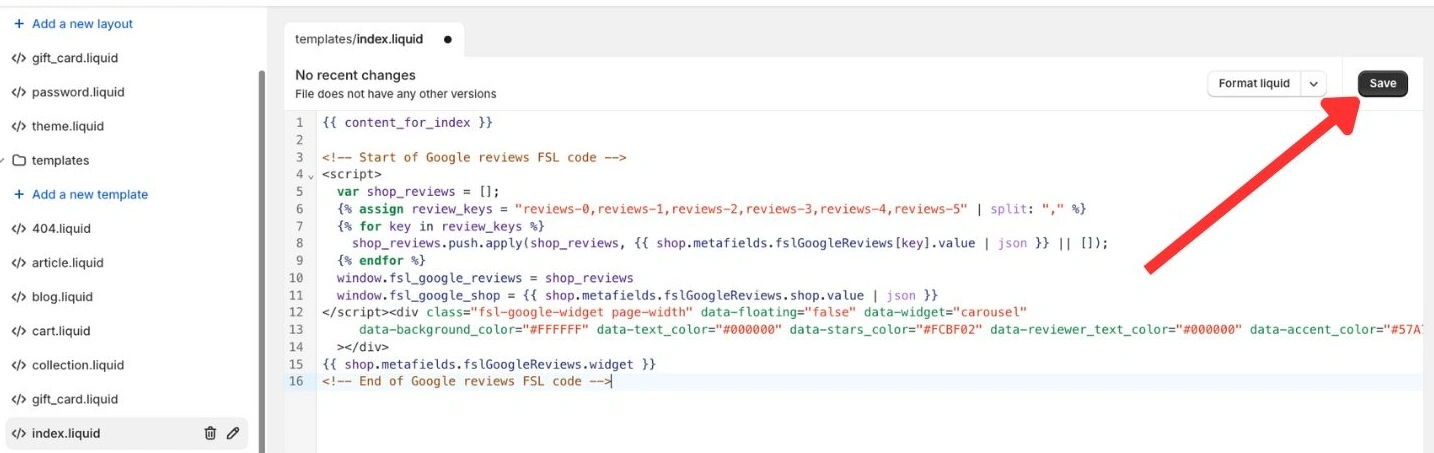The width and height of the screenshot is (1434, 453).
Task: Click the code icon beside blog.liquid
Action: click(19, 297)
